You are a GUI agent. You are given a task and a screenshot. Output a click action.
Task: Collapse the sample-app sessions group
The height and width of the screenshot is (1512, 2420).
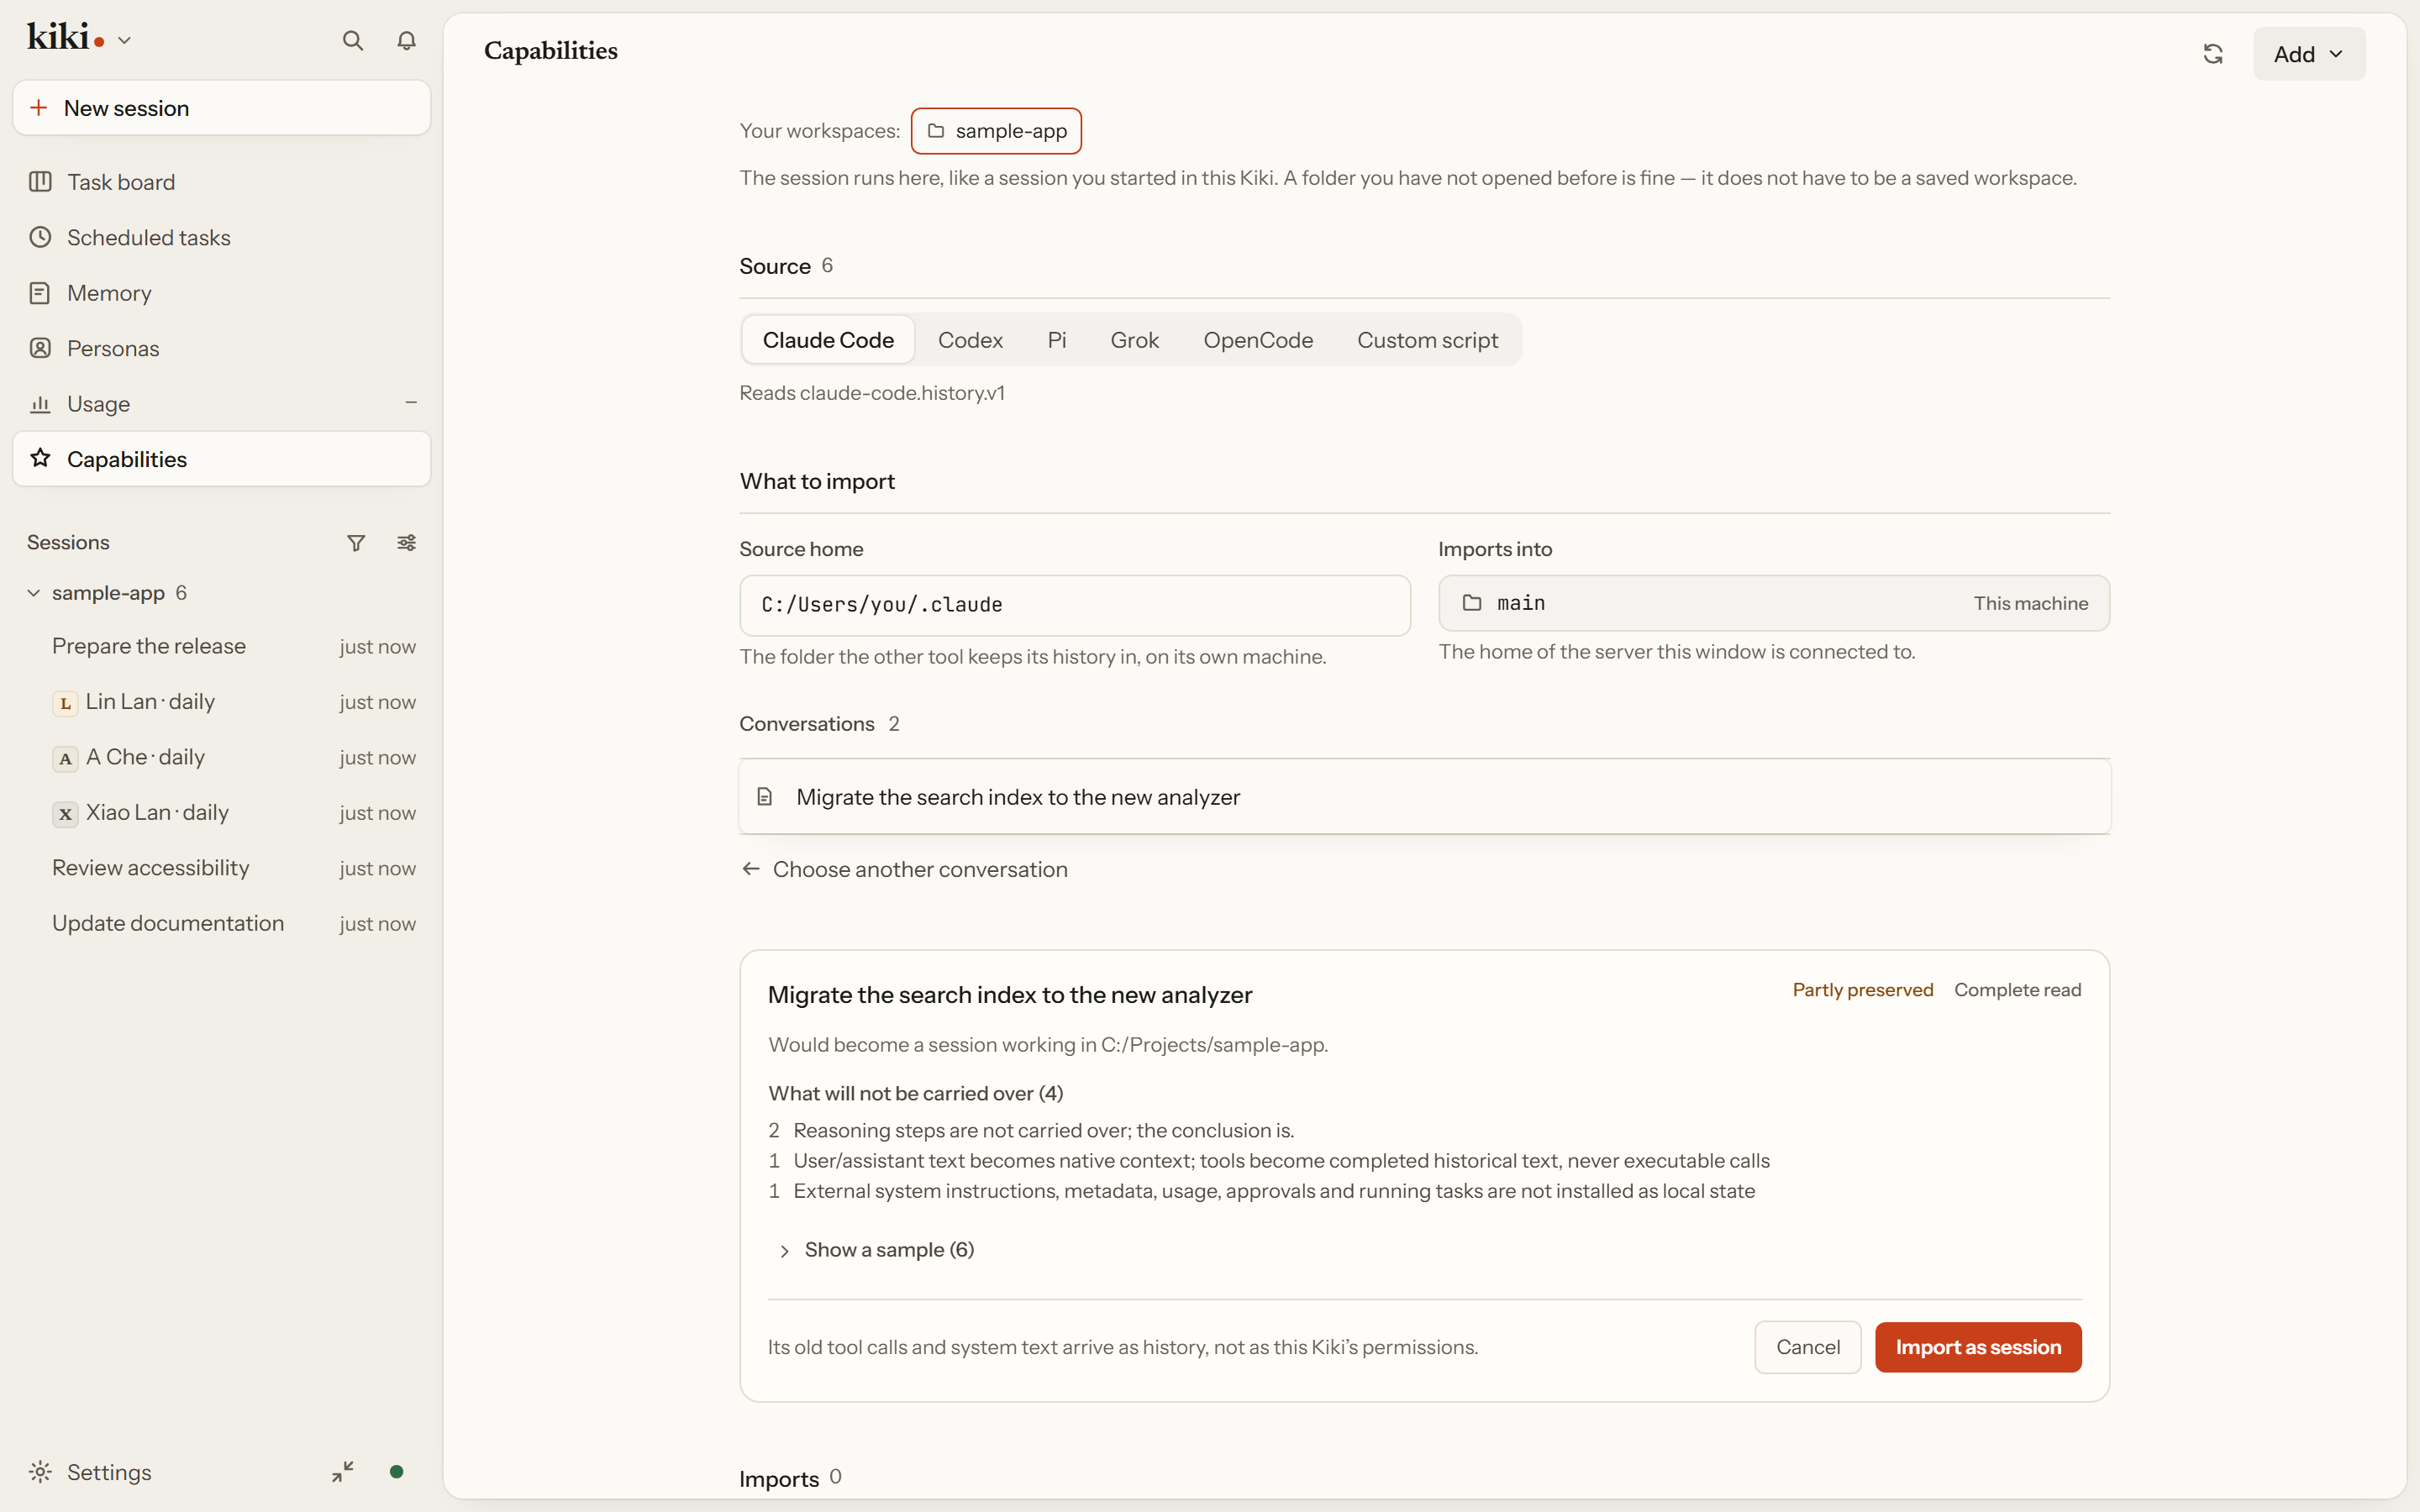[33, 593]
